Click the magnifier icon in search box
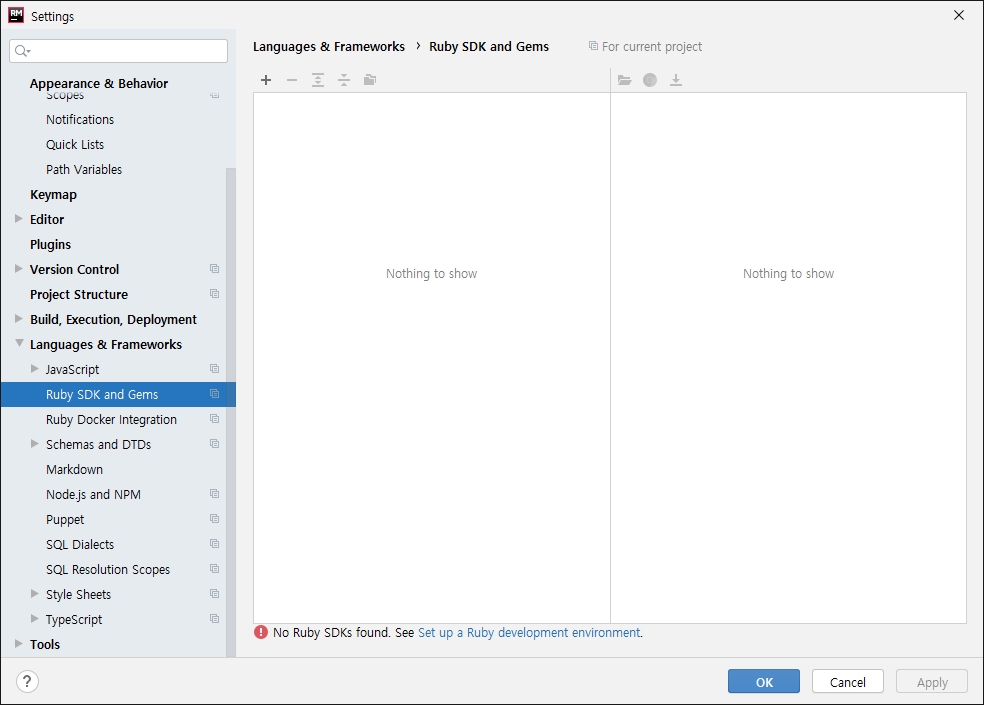Viewport: 984px width, 705px height. pyautogui.click(x=23, y=51)
